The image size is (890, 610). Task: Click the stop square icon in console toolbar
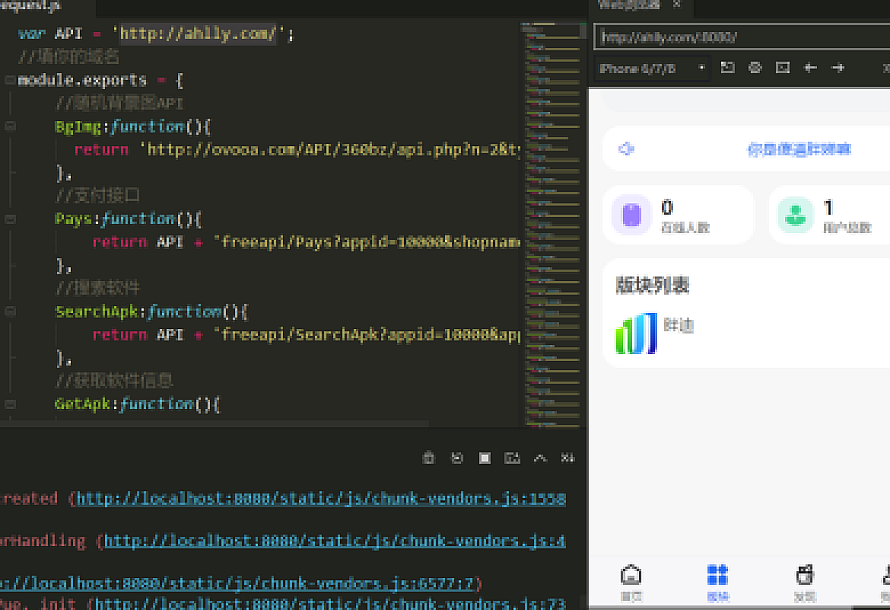click(484, 458)
